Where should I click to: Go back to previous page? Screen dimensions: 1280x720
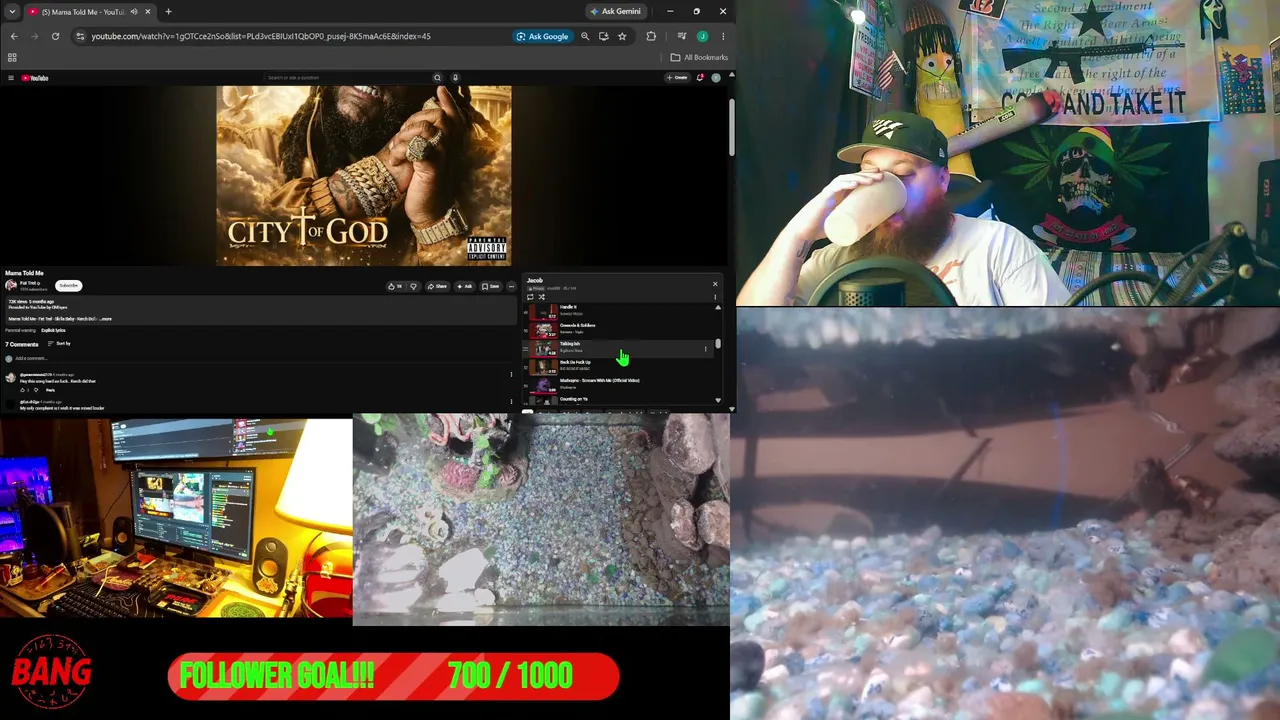click(13, 36)
